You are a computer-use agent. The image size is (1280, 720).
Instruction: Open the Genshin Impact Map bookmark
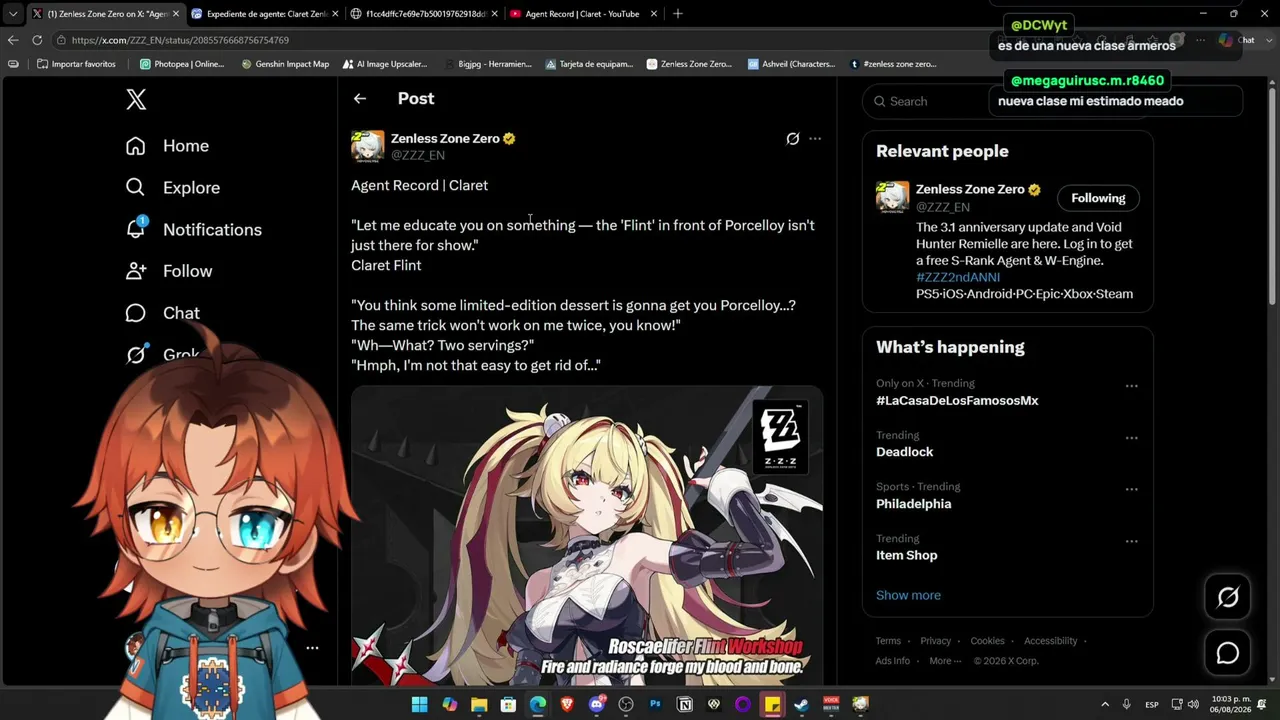[x=285, y=64]
